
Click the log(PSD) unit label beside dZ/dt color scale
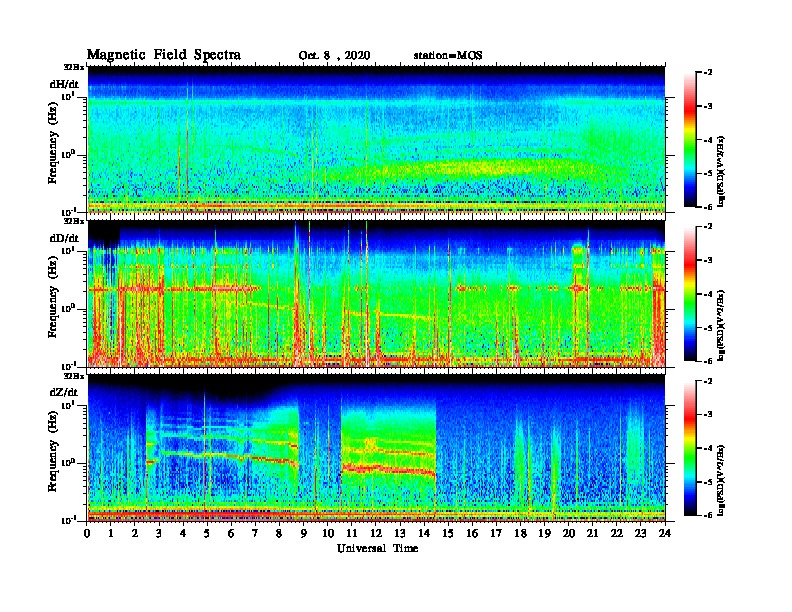(x=722, y=479)
